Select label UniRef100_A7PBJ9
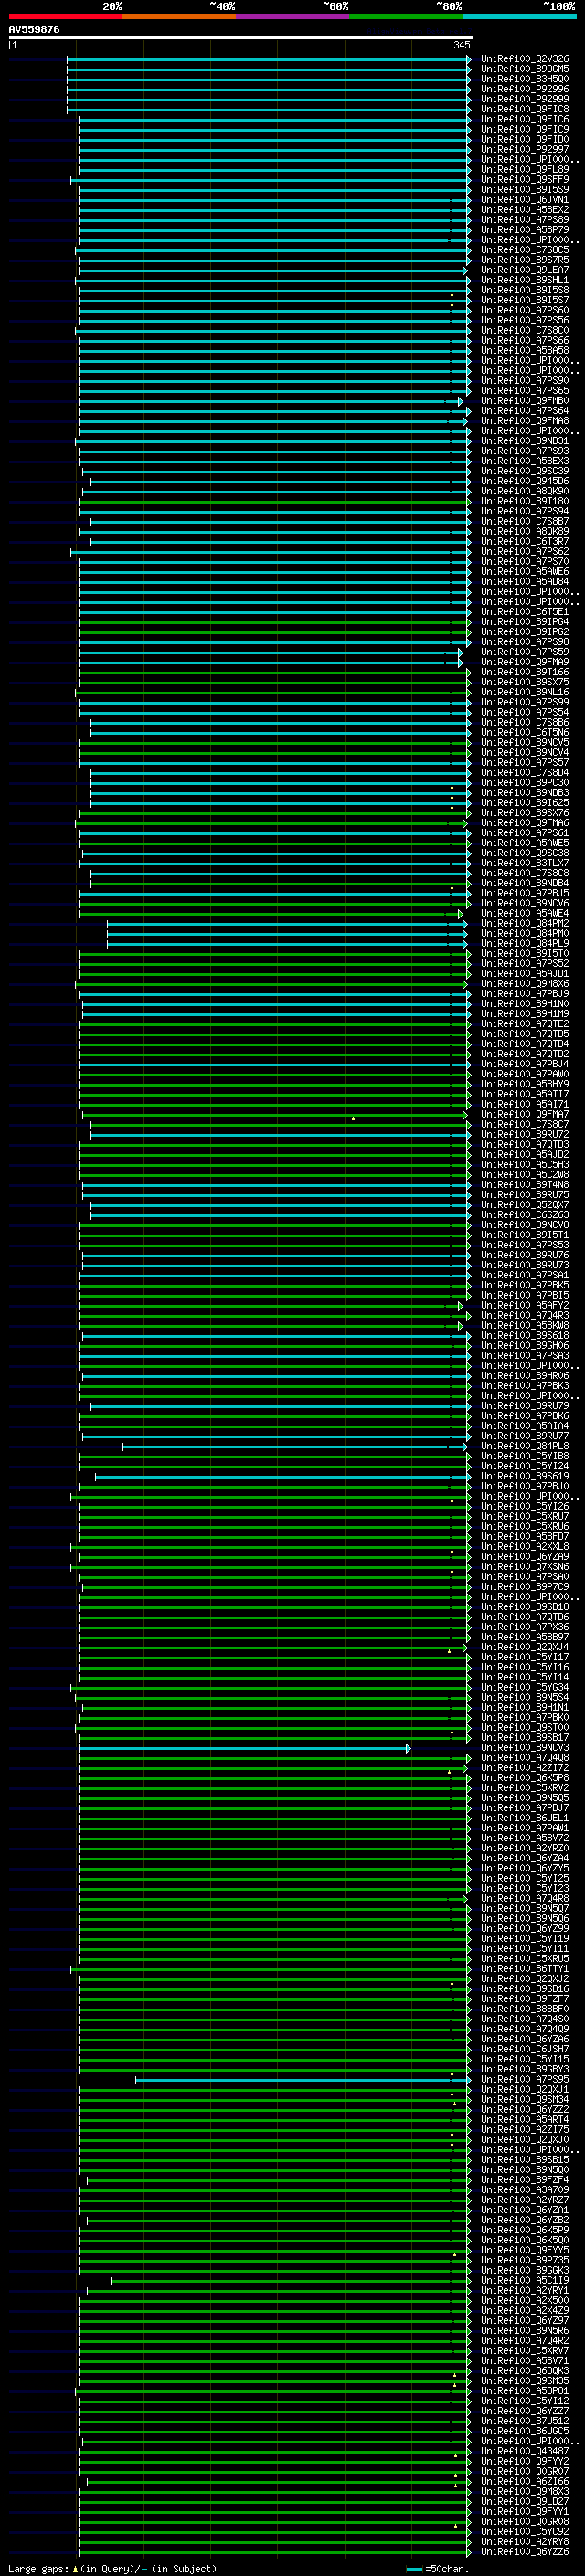Viewport: 585px width, 2576px height. tap(525, 994)
